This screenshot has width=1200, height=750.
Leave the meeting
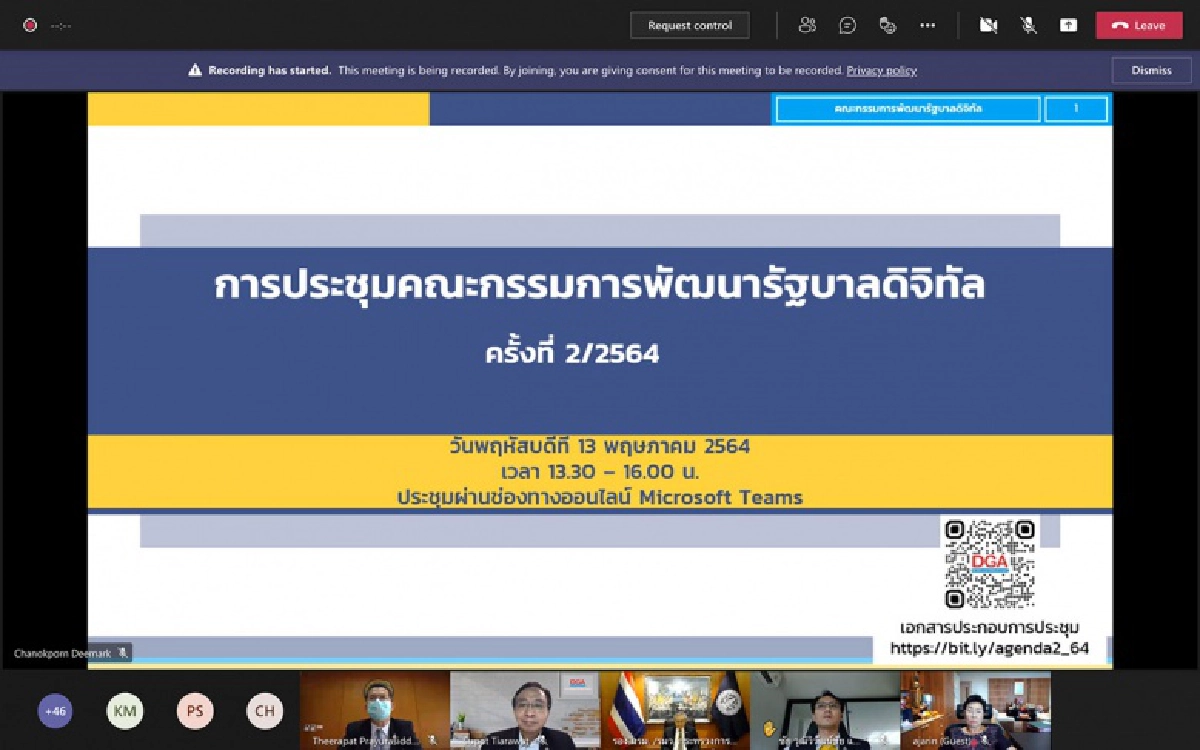tap(1139, 26)
